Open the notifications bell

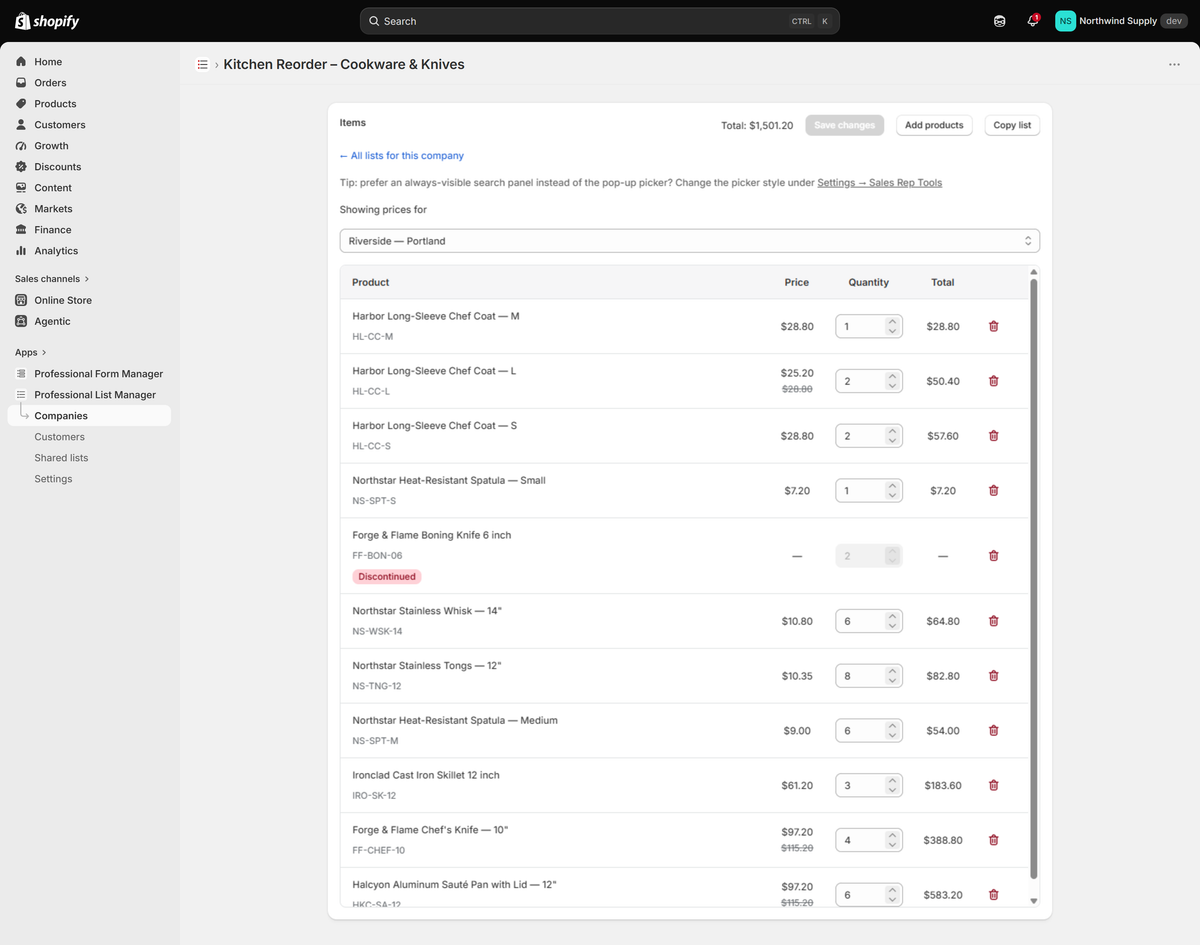pos(1033,21)
